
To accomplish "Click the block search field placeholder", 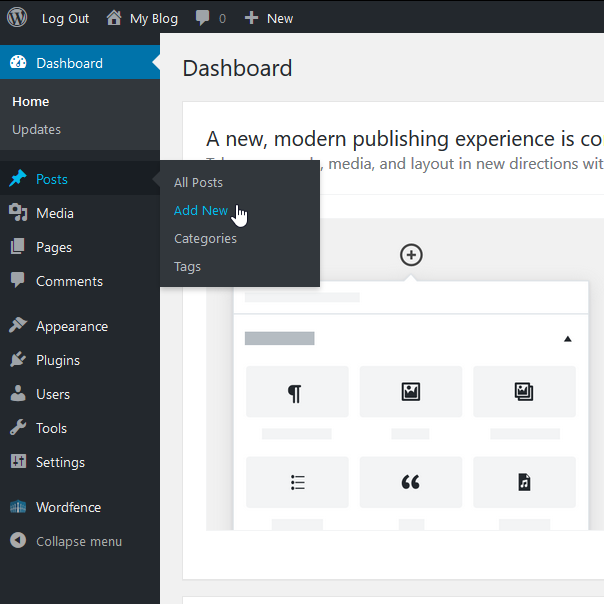I will [302, 297].
